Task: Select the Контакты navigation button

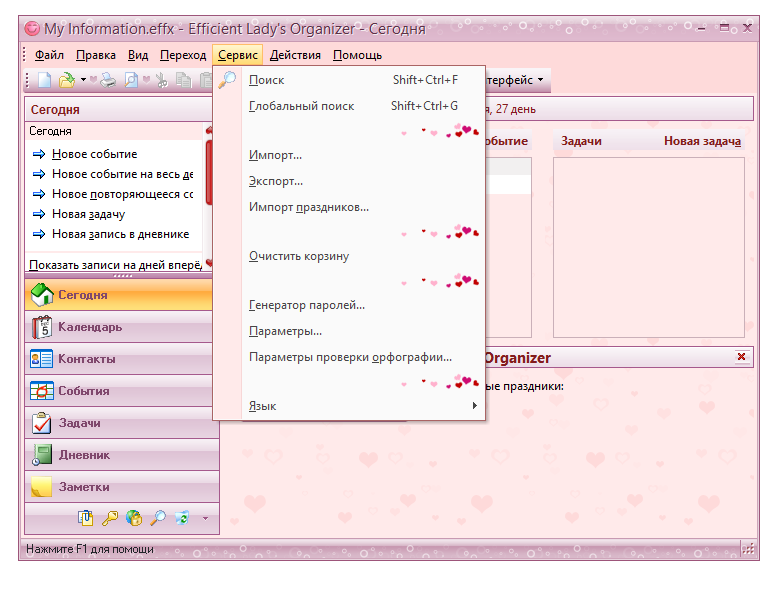Action: (x=121, y=359)
